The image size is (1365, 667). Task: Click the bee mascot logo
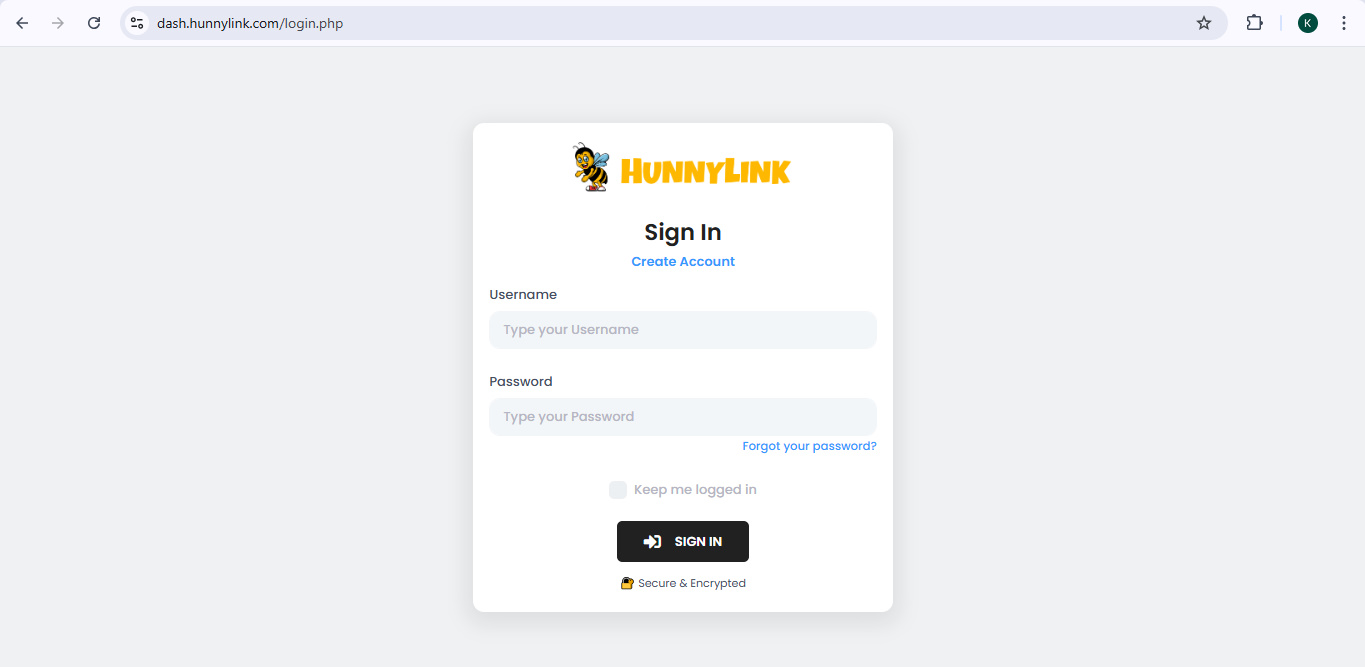pos(590,167)
